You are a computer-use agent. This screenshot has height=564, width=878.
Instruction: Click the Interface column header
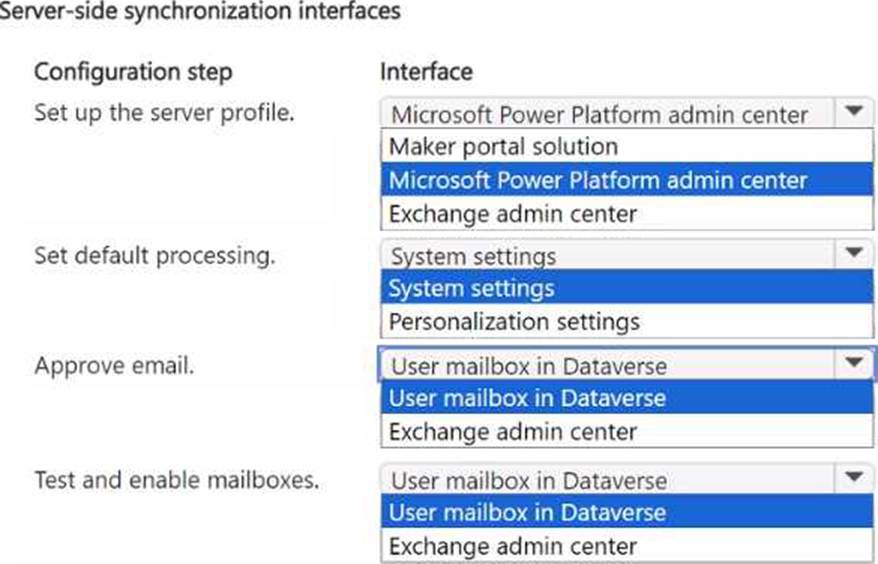point(426,72)
